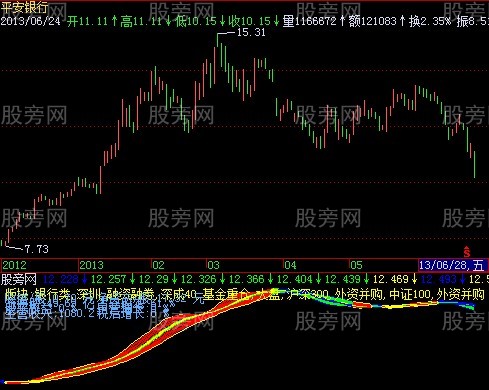Screen dimensions: 489x390
Task: Click the opening price 开11.11
Action: 88,22
